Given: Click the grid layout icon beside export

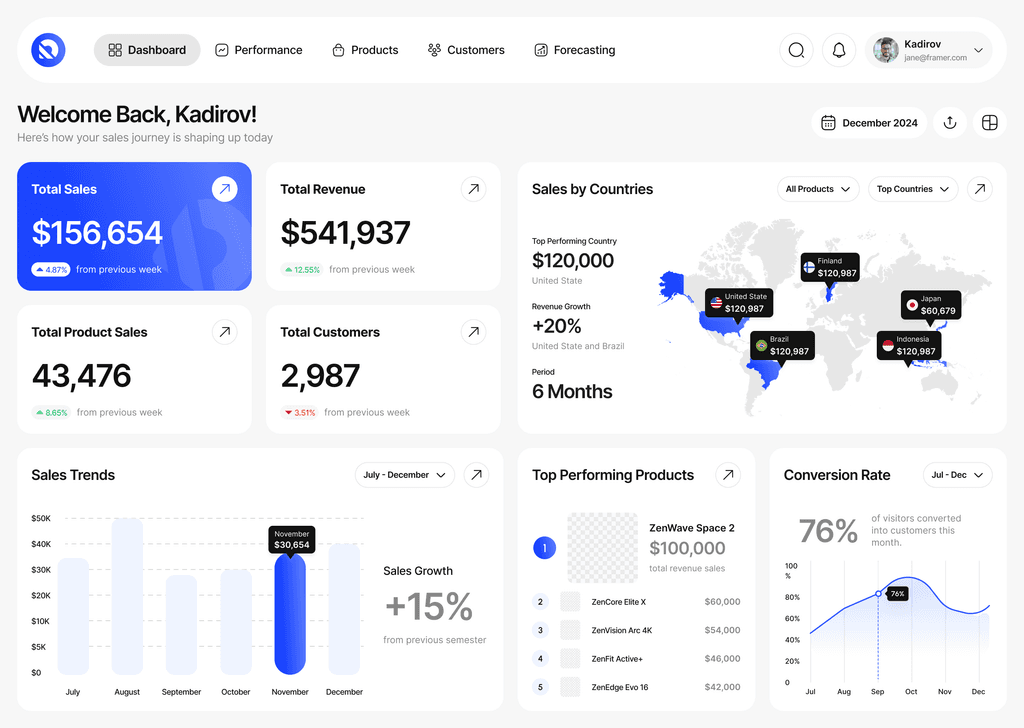Looking at the screenshot, I should click(x=990, y=122).
